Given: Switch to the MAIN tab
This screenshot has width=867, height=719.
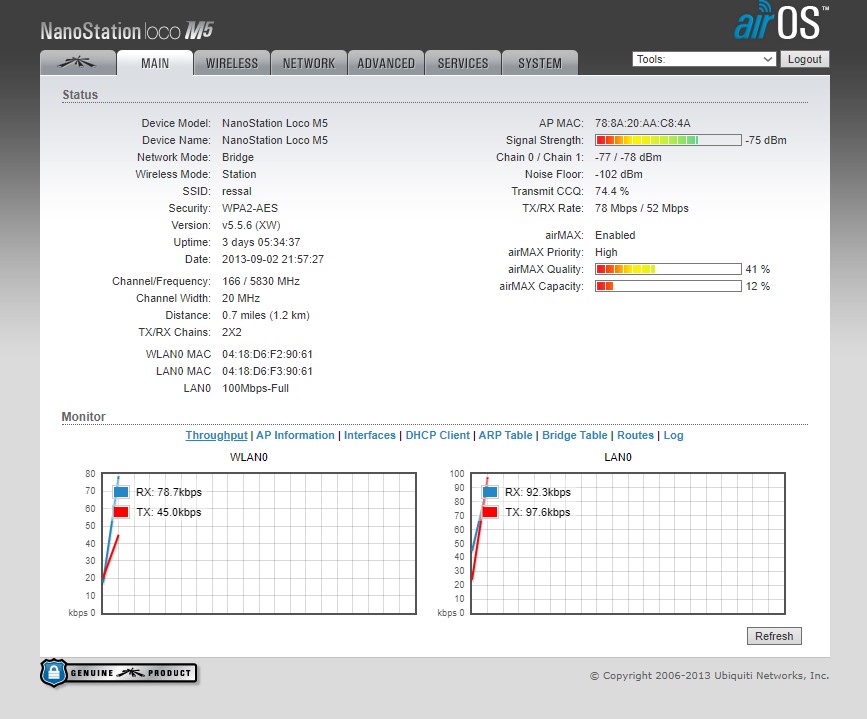Looking at the screenshot, I should coord(155,62).
